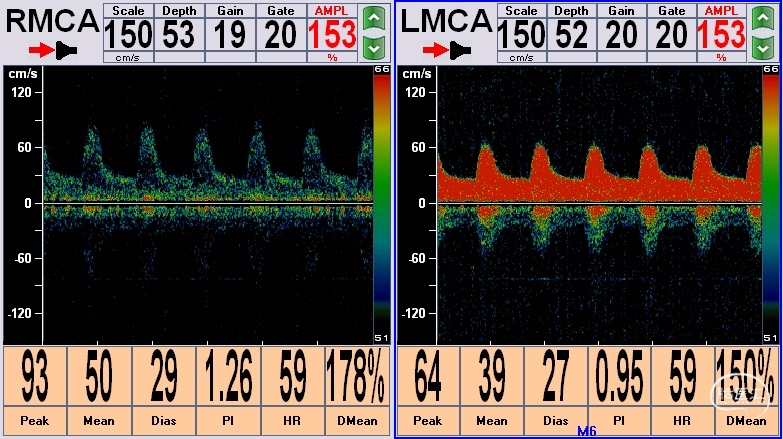Click the LMCA Doppler spectrum waveform
The width and height of the screenshot is (783, 439).
click(x=599, y=204)
